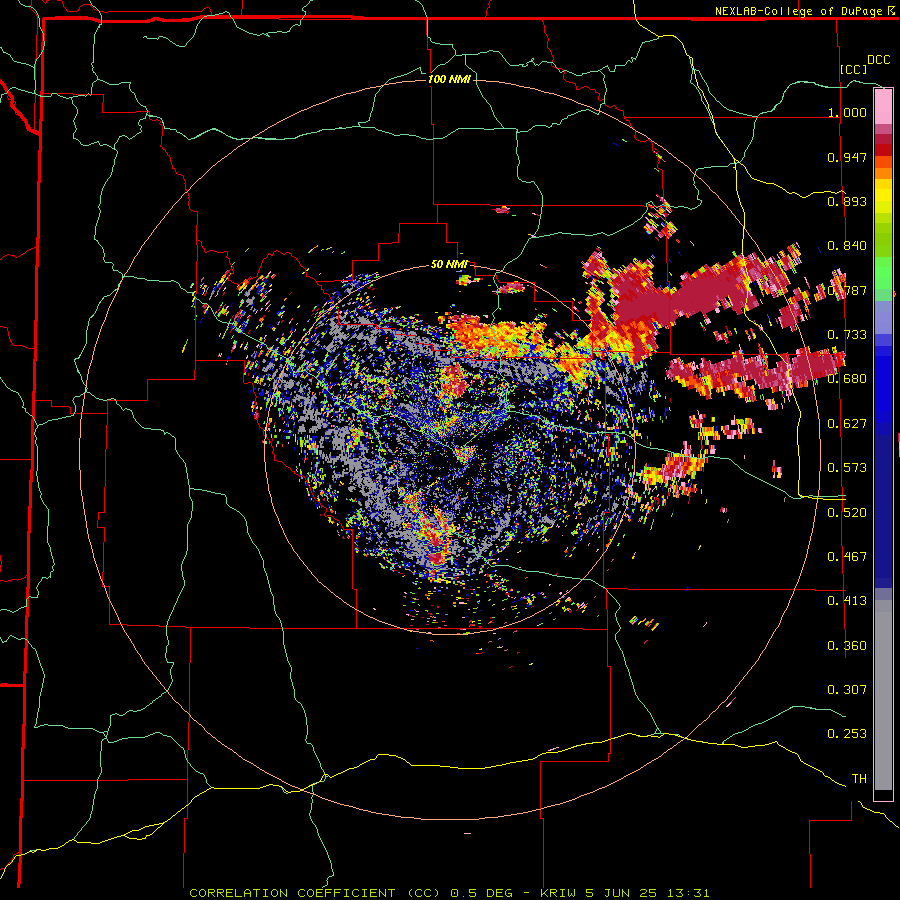The height and width of the screenshot is (900, 900).
Task: Click the 0.307 scale value
Action: [847, 690]
